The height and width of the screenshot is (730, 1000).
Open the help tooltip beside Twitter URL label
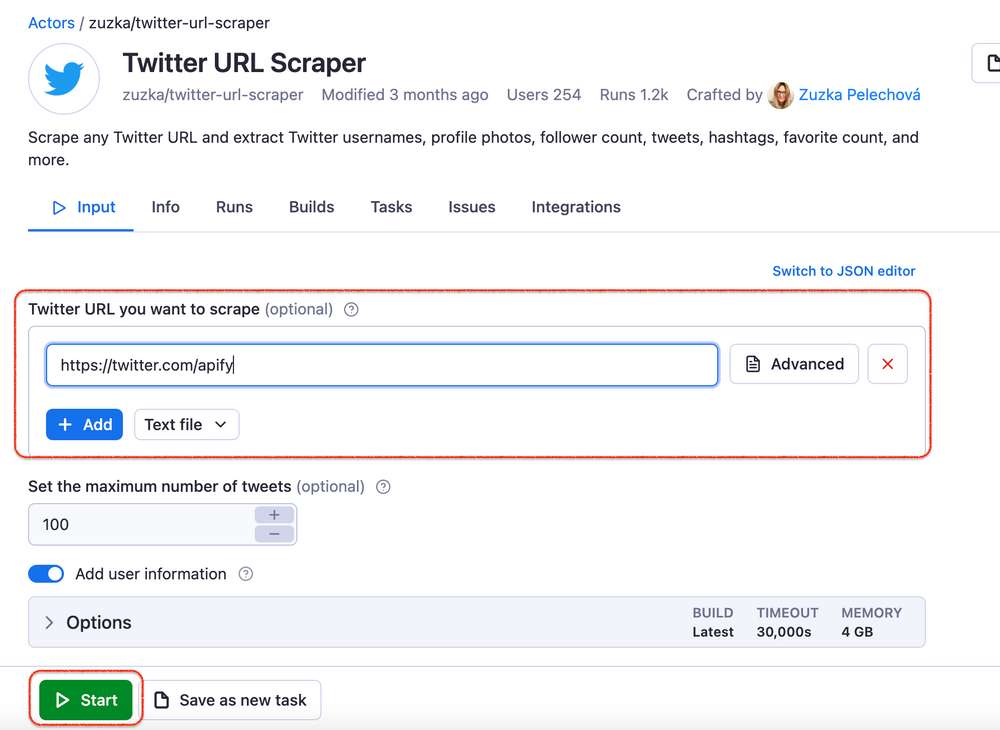pos(351,310)
